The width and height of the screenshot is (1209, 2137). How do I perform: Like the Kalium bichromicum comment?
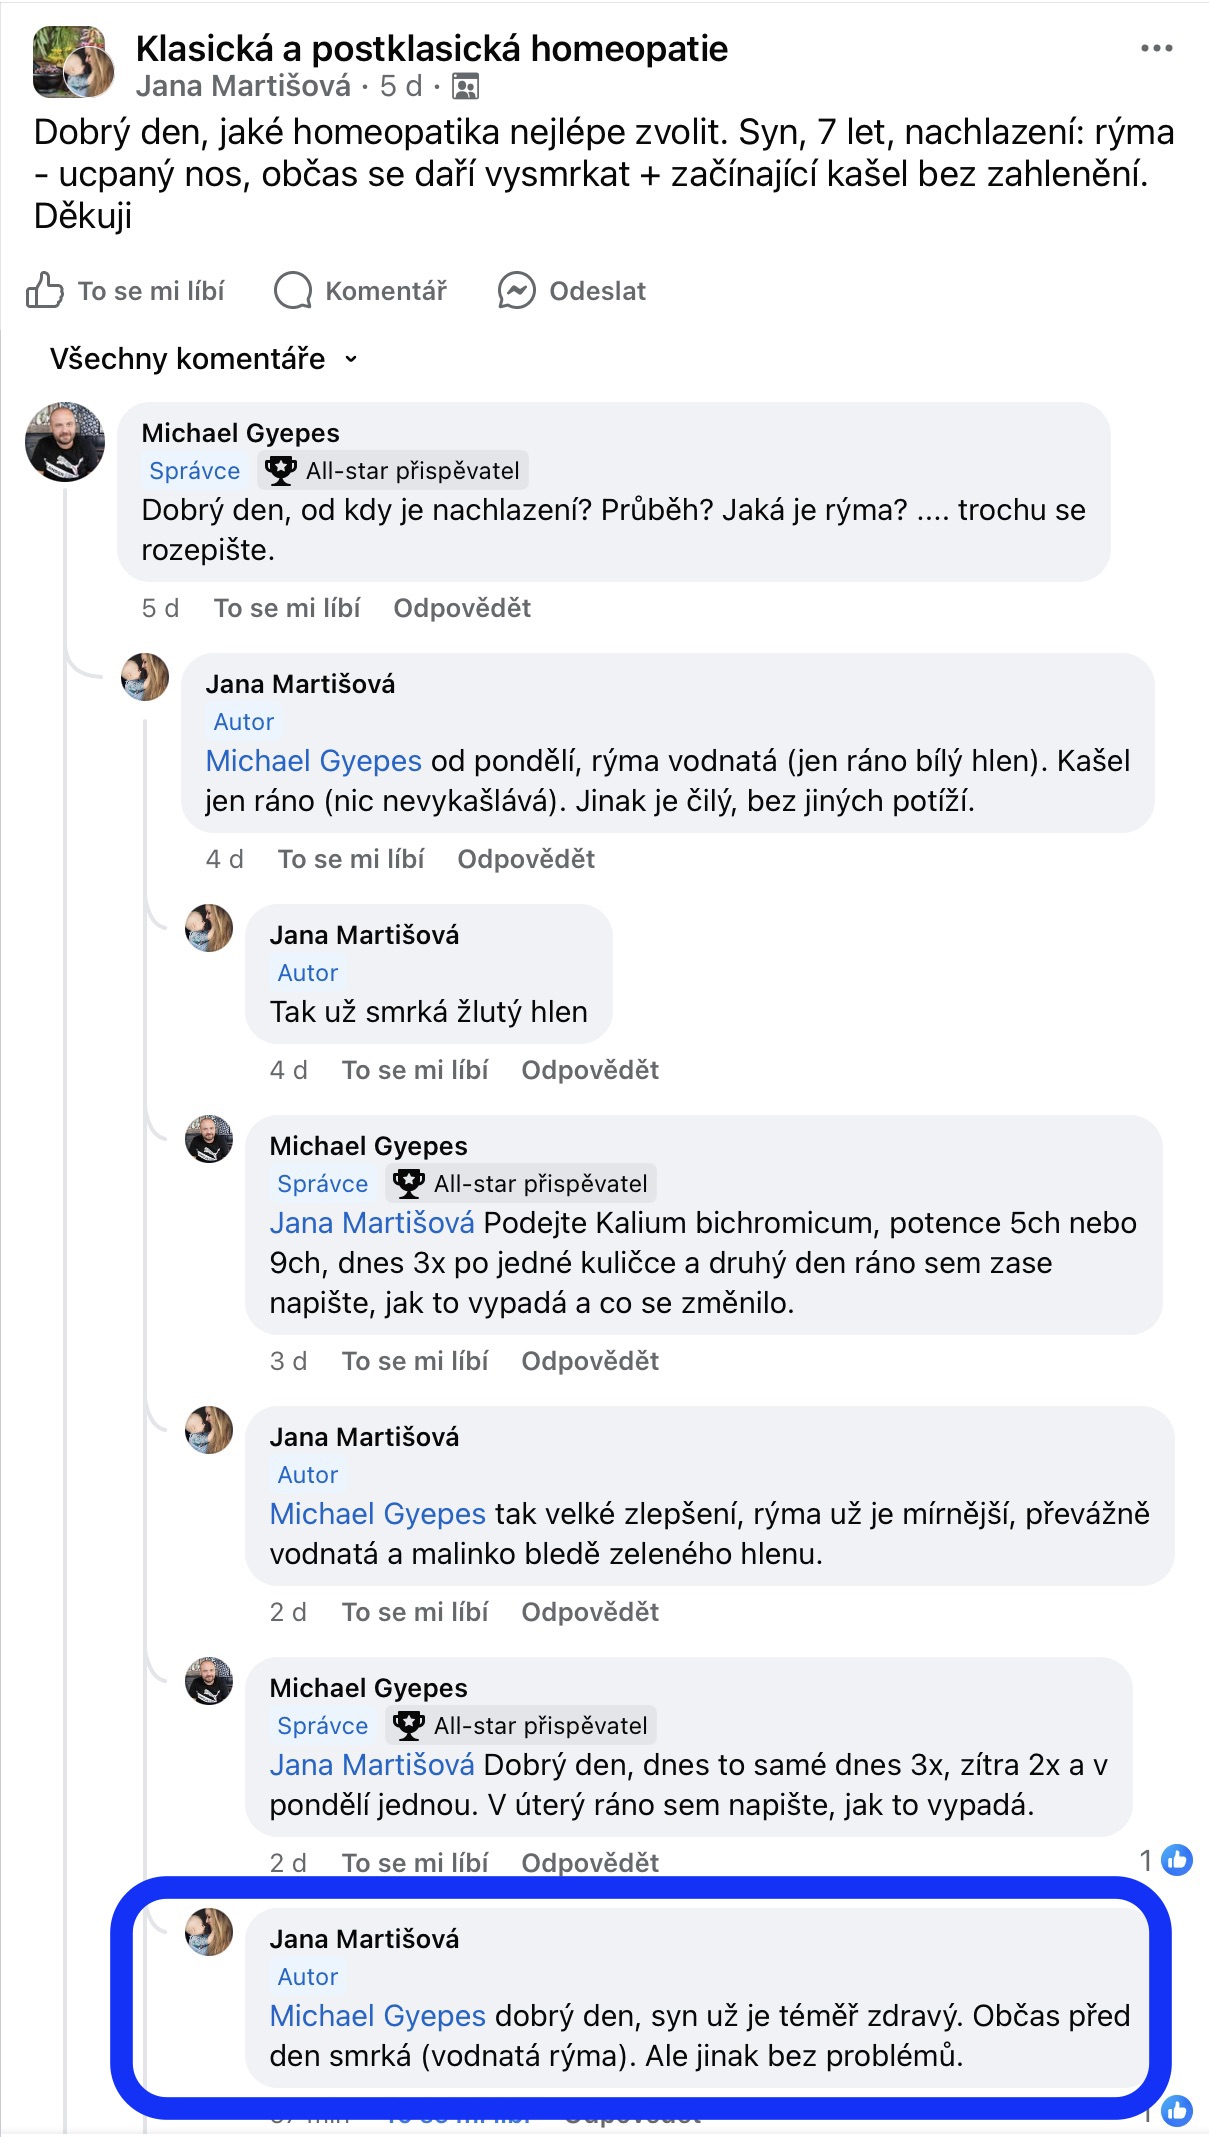click(x=415, y=1361)
